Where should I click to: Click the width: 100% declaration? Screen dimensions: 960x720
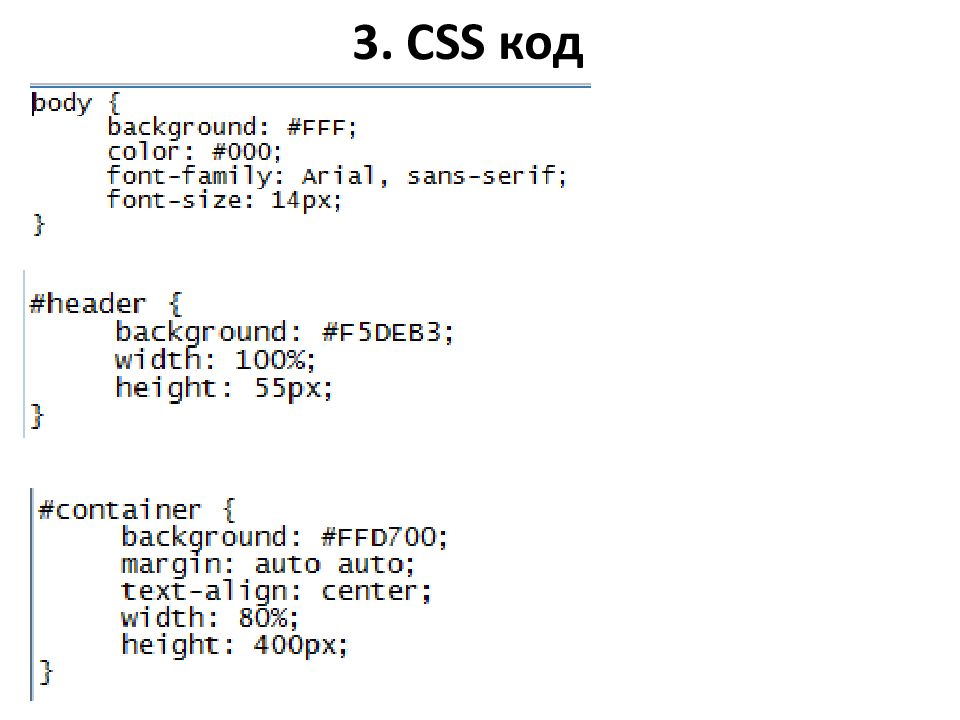click(215, 359)
